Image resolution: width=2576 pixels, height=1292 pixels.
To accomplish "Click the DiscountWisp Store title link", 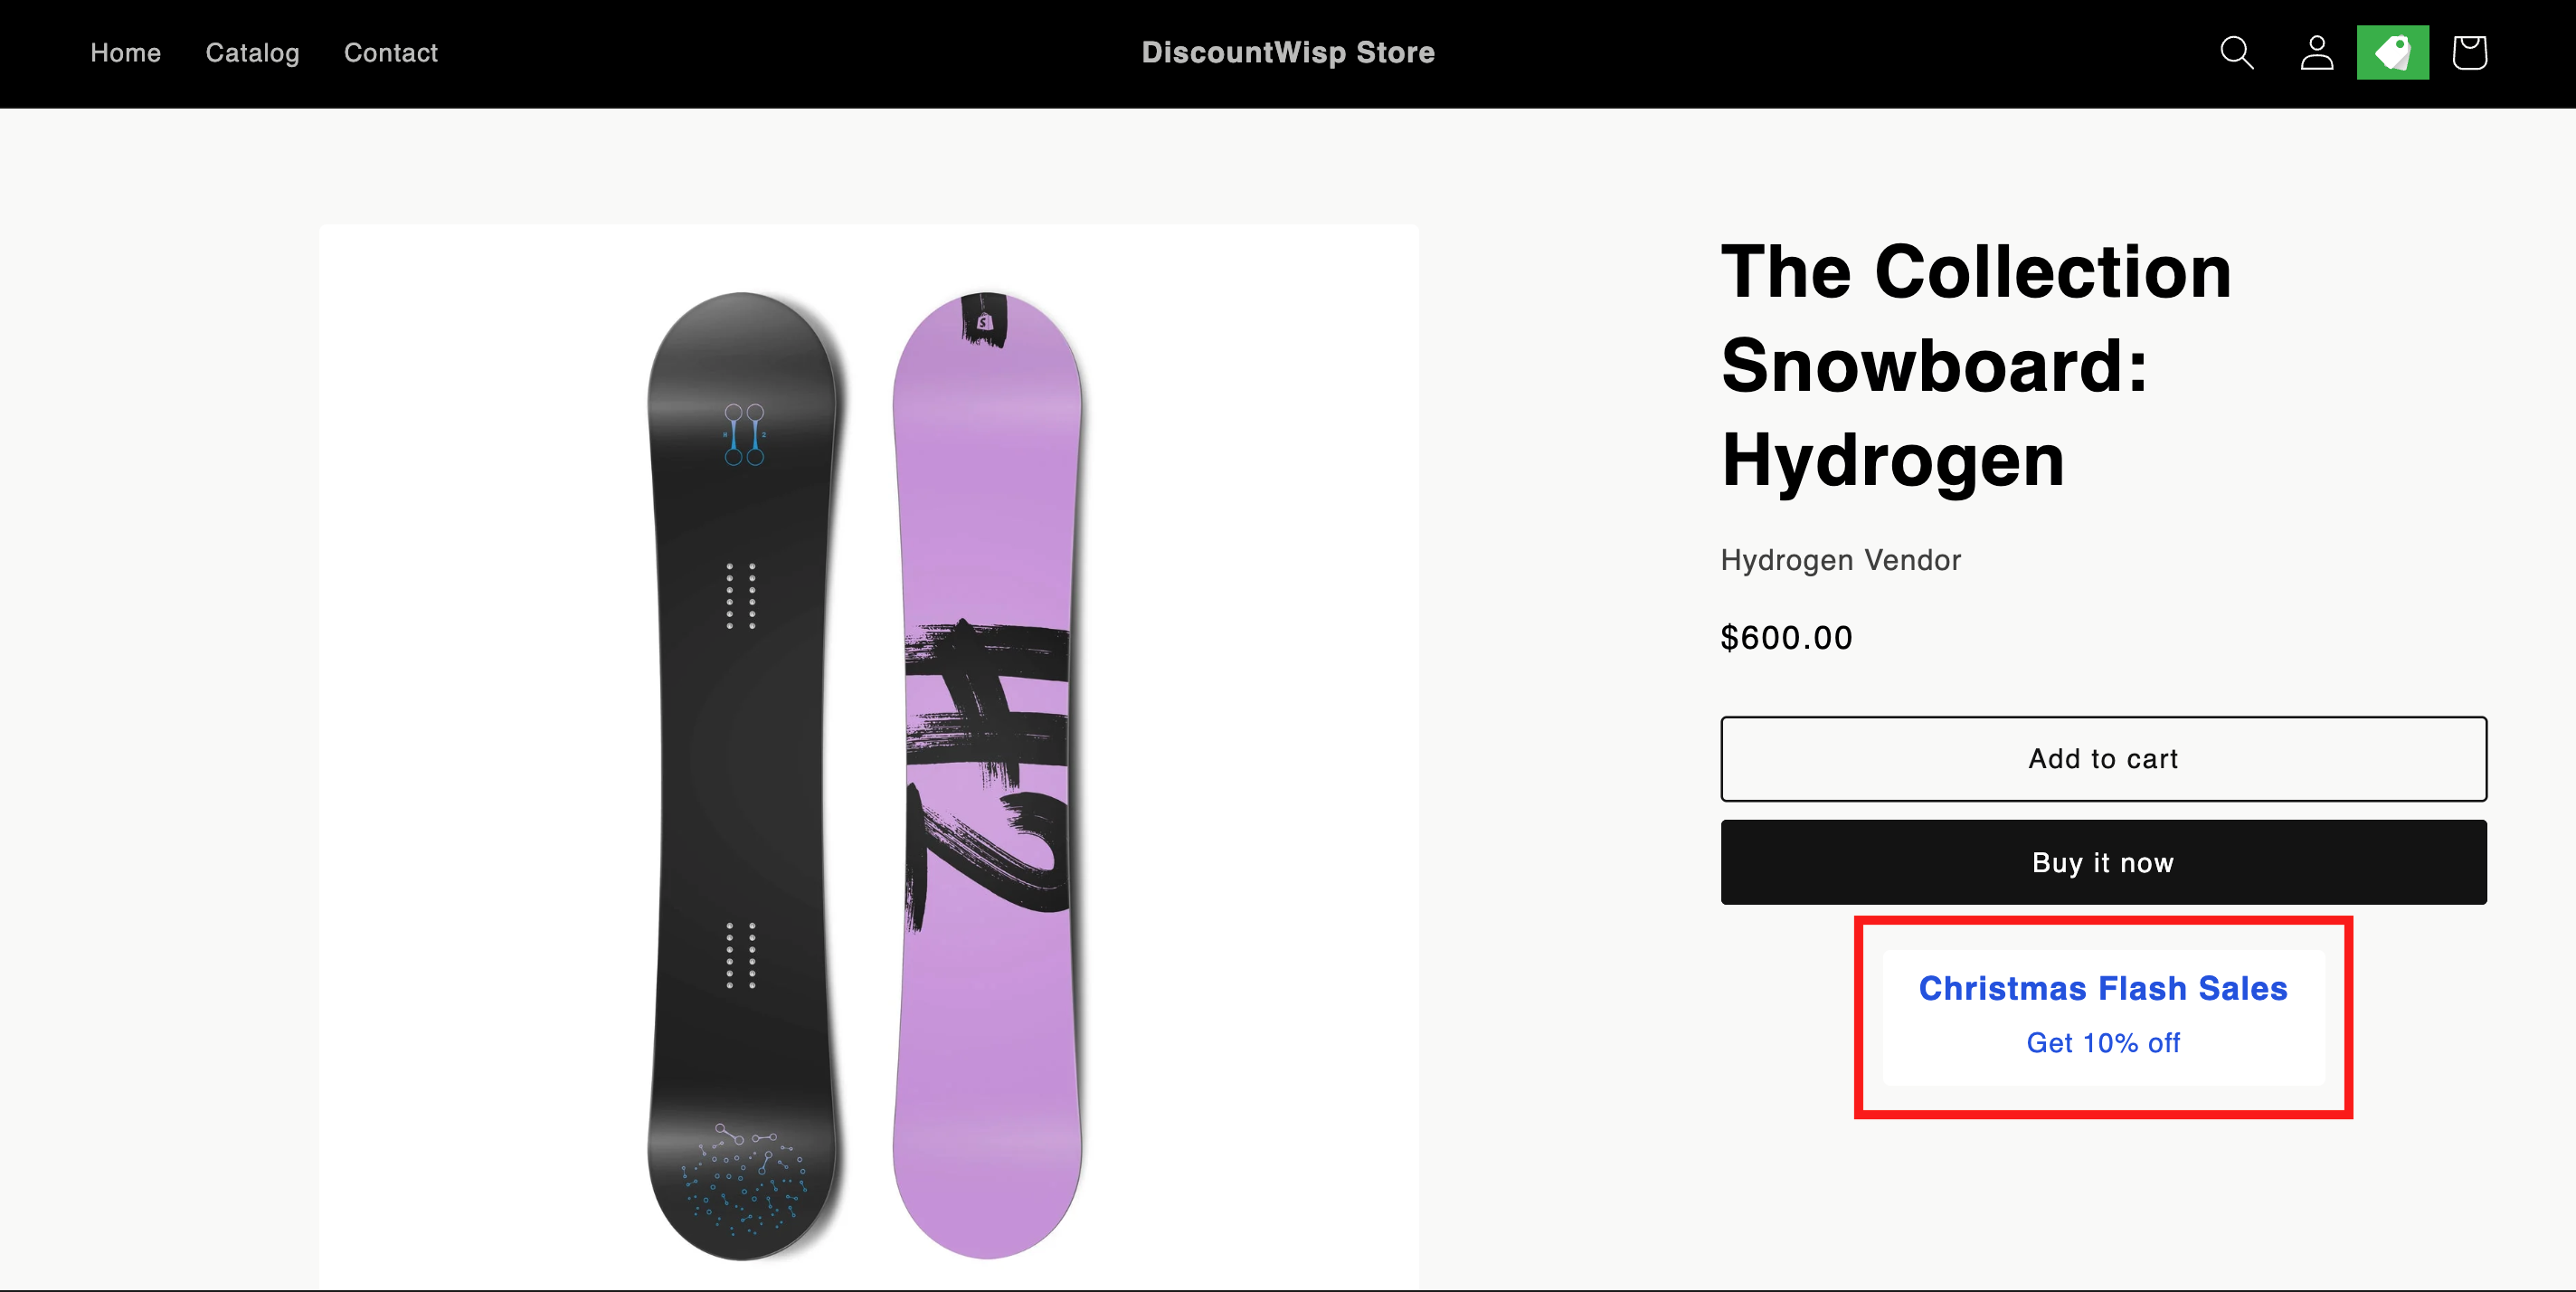I will (1287, 52).
